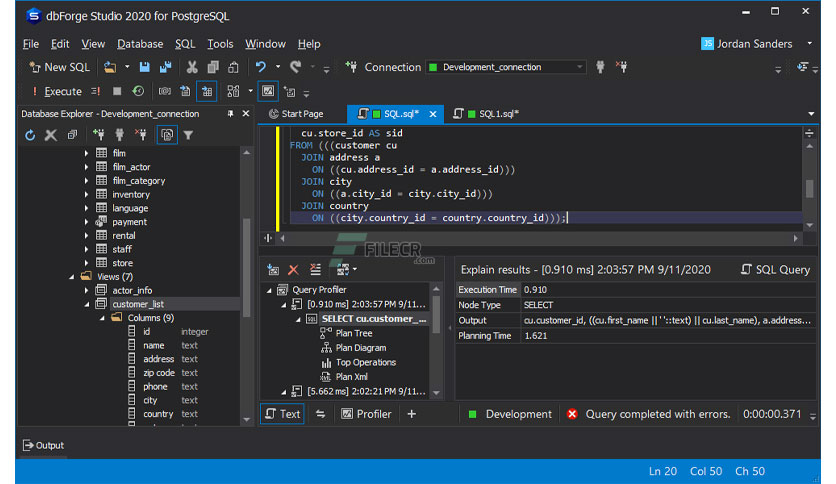This screenshot has width=836, height=484.
Task: Click the green execution history clock icon
Action: (138, 91)
